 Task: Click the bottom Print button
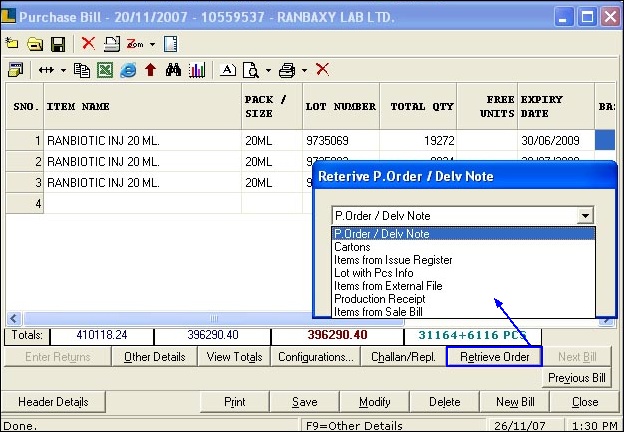pyautogui.click(x=234, y=402)
